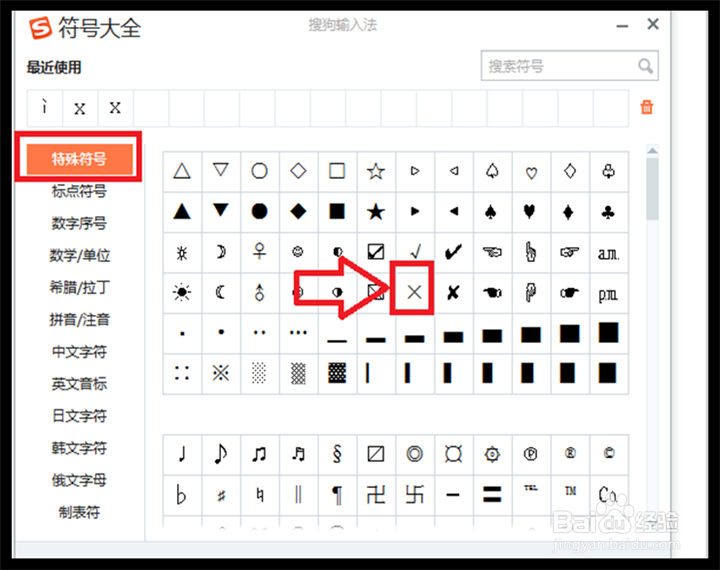The image size is (720, 570).
Task: Insert the registered ® symbol
Action: pos(570,453)
